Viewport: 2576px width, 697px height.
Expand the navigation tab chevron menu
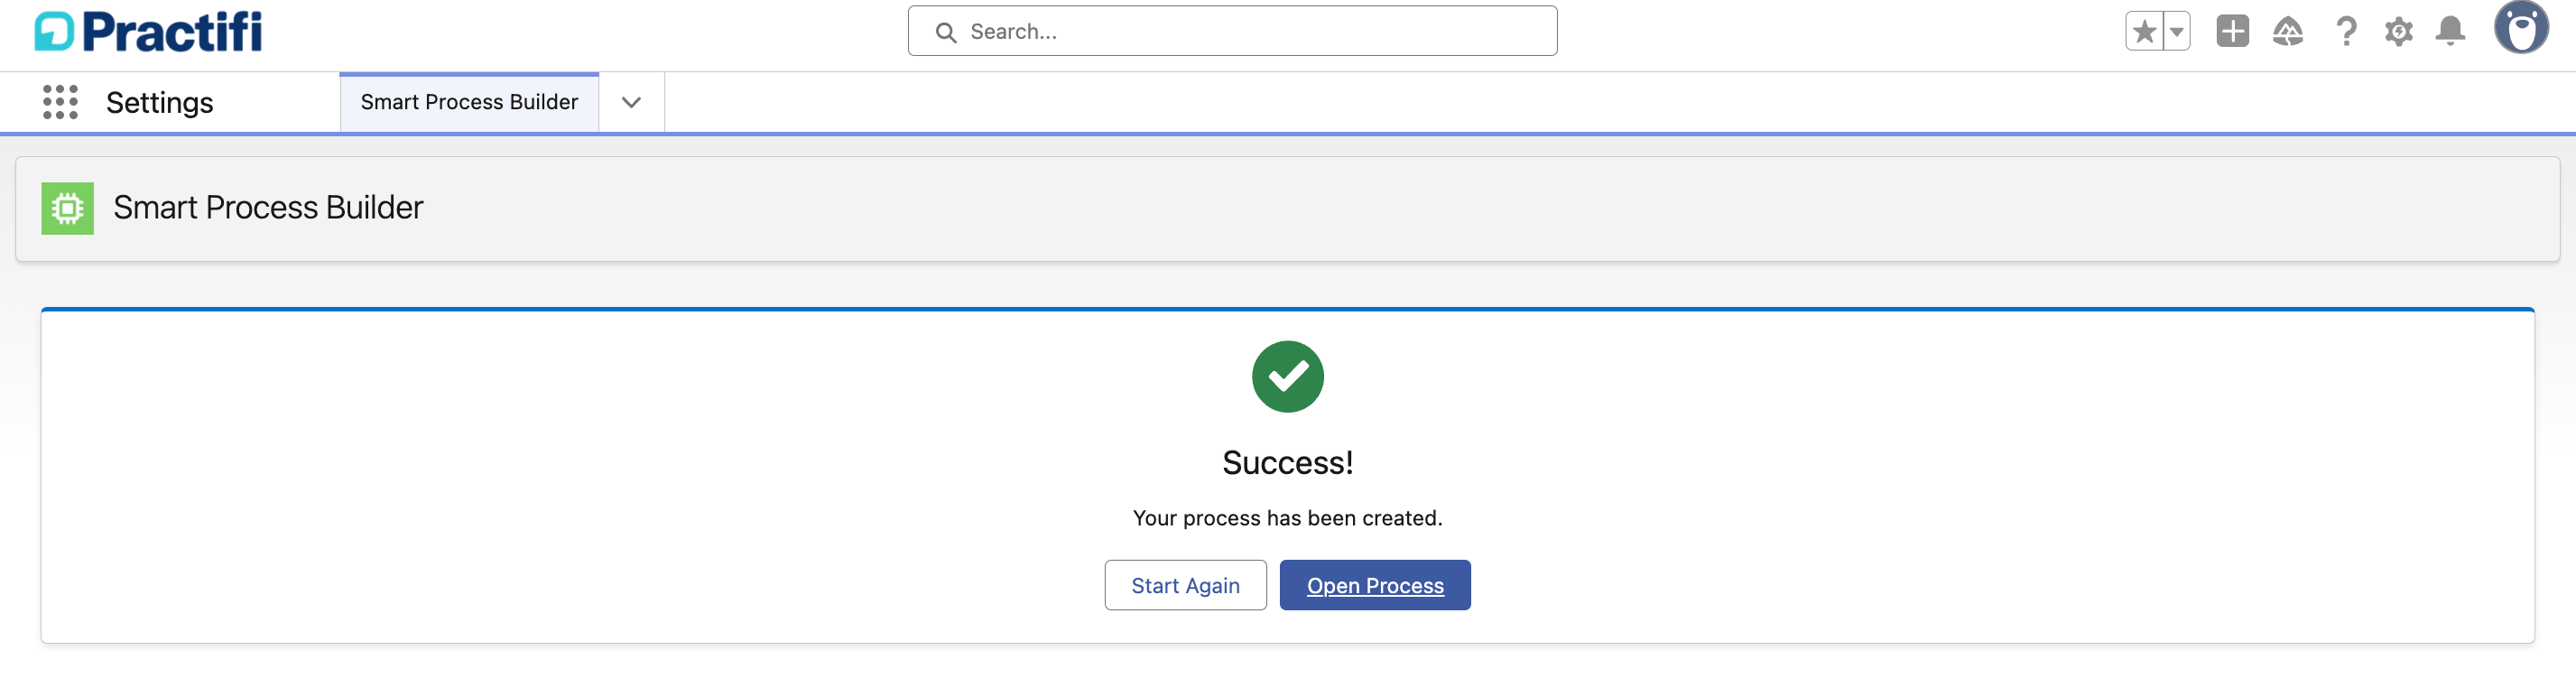click(631, 102)
